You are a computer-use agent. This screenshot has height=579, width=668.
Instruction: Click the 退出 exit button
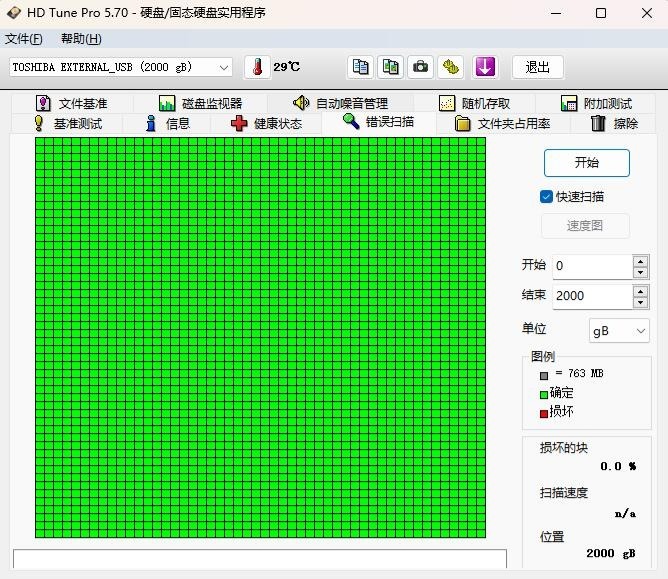tap(538, 67)
